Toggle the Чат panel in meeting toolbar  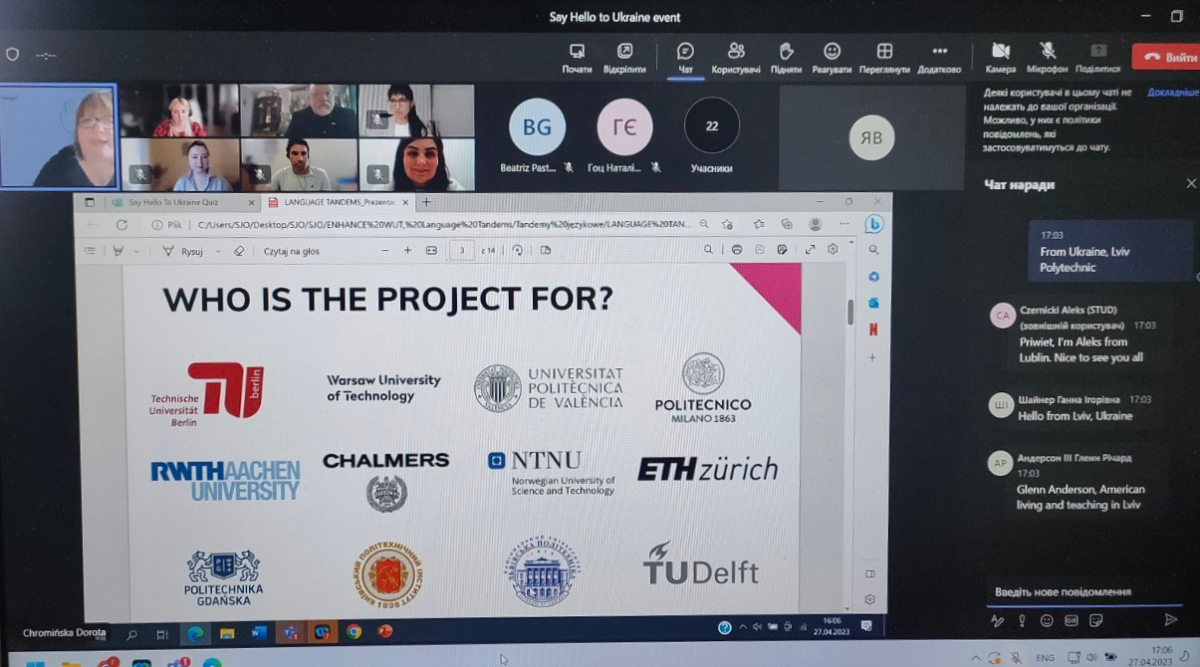[x=685, y=52]
